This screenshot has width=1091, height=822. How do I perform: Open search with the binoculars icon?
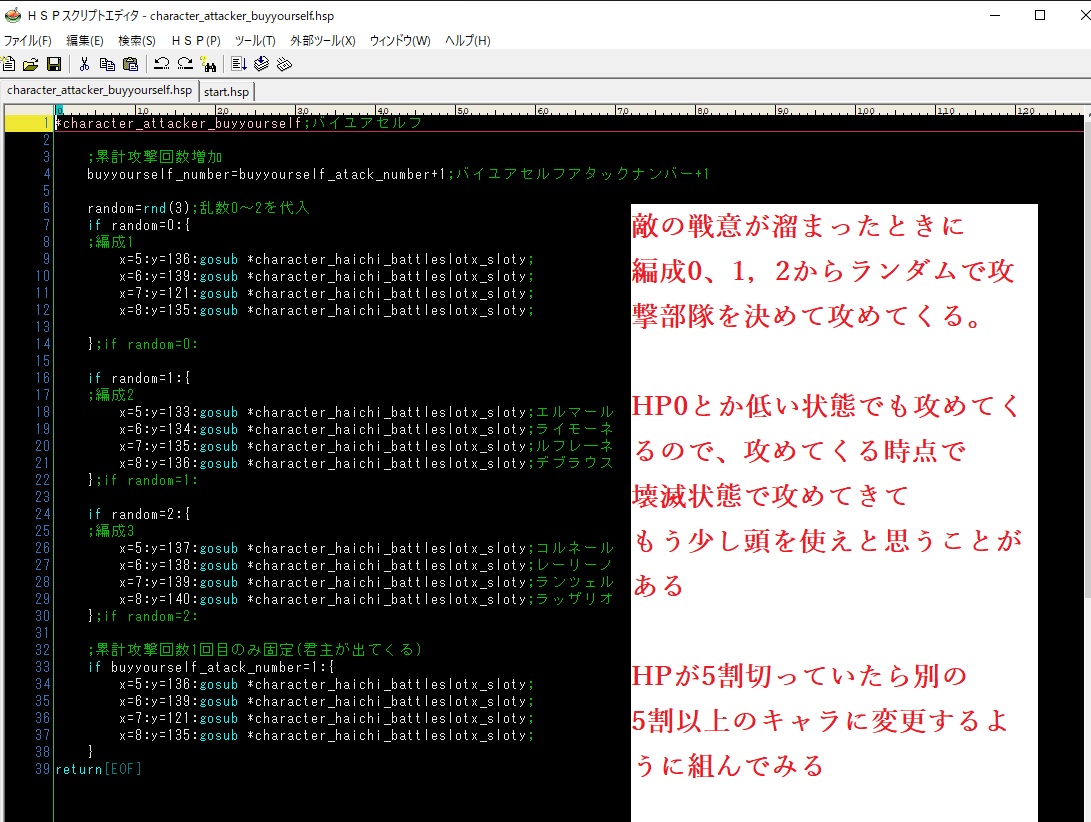tap(208, 64)
